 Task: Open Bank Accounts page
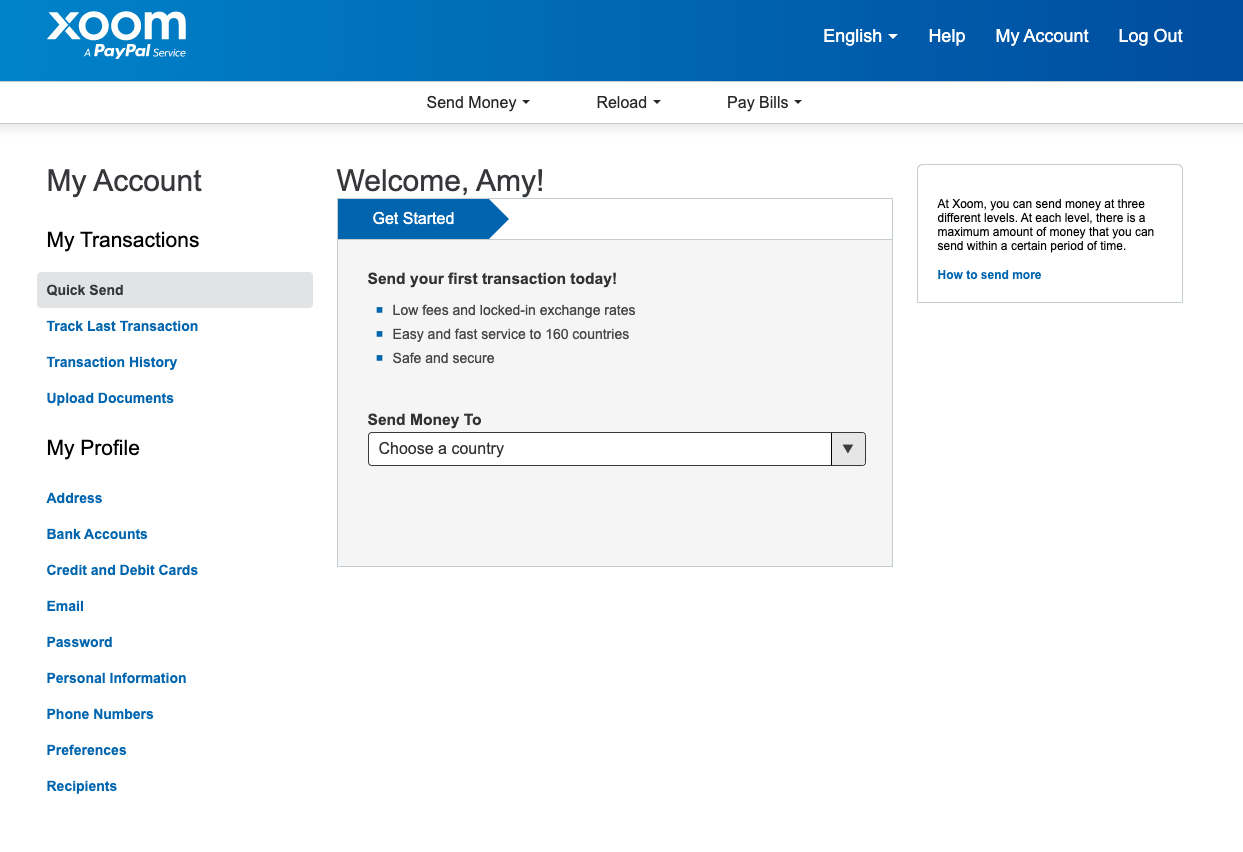[97, 534]
